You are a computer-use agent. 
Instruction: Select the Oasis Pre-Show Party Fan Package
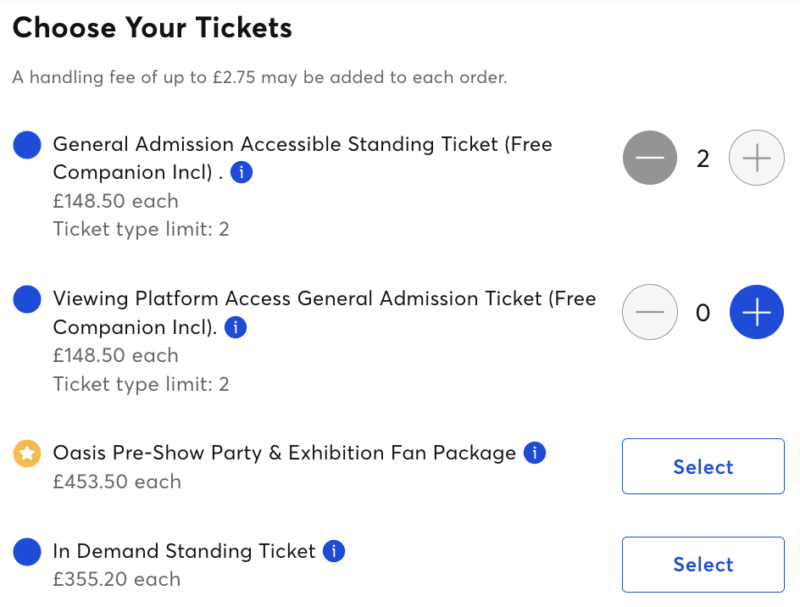click(x=703, y=466)
